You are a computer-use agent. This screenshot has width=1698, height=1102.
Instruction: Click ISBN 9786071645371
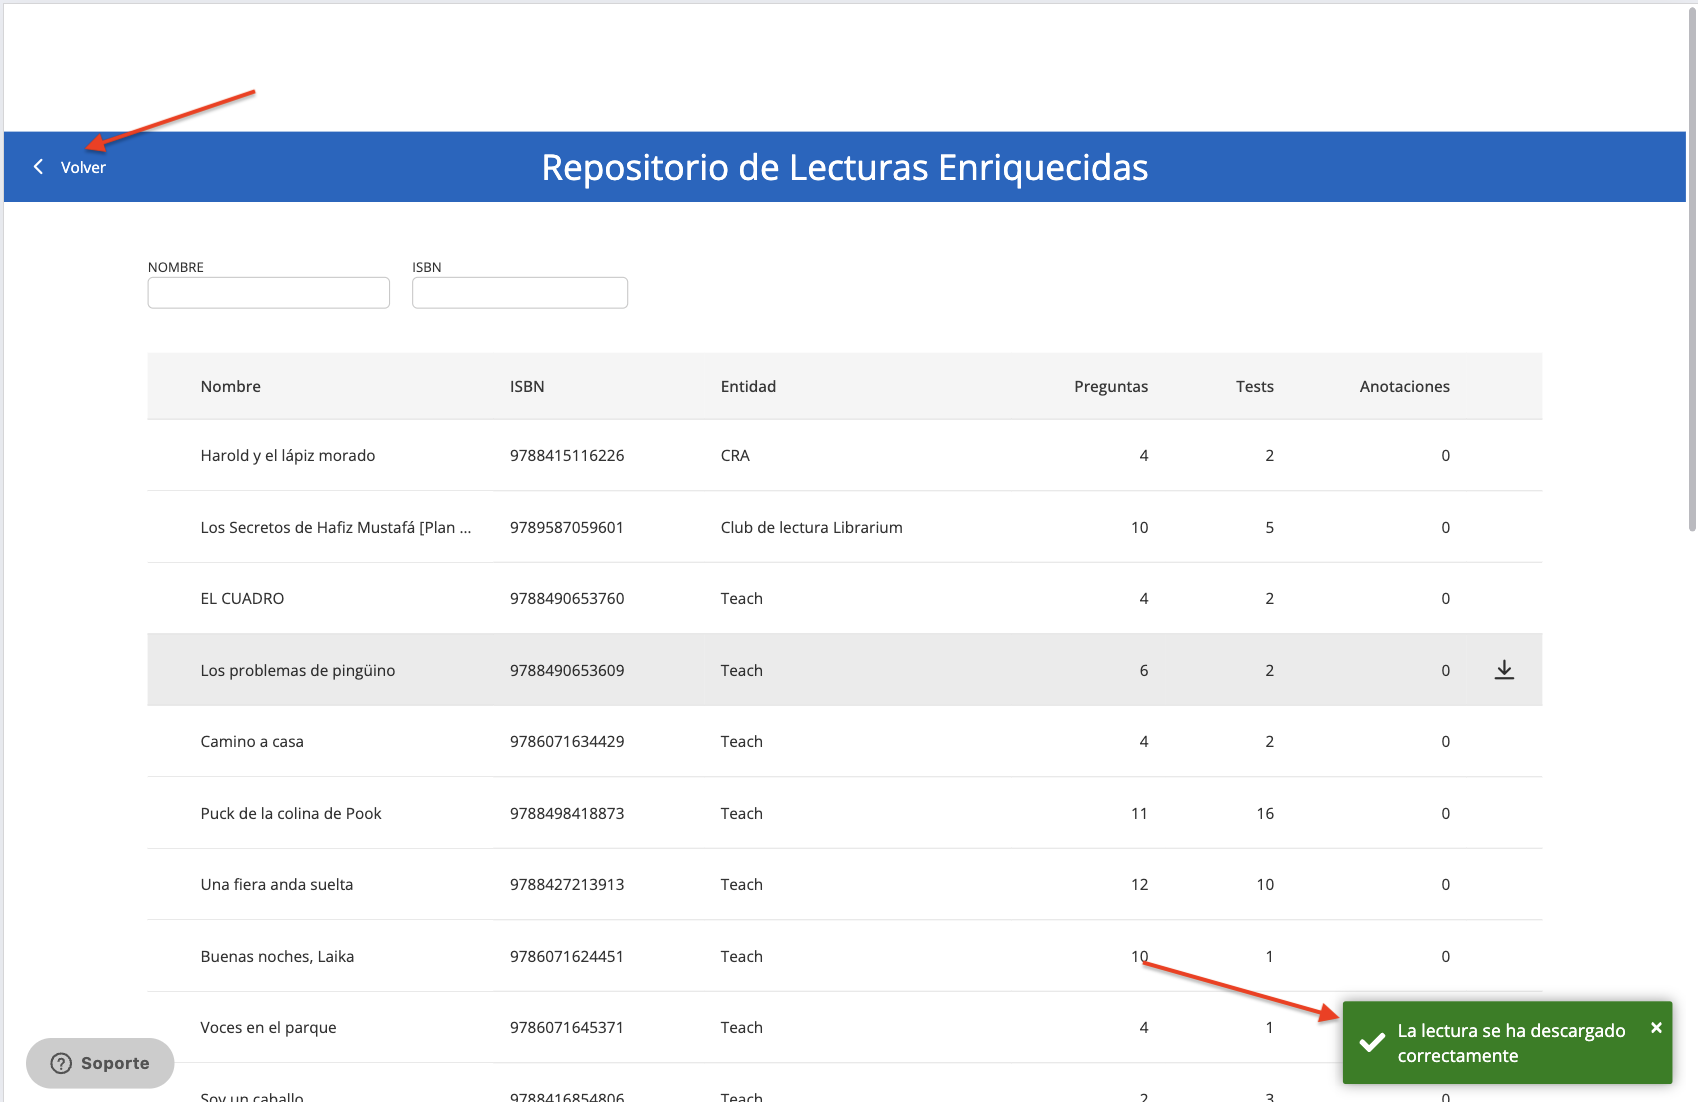pyautogui.click(x=567, y=1028)
